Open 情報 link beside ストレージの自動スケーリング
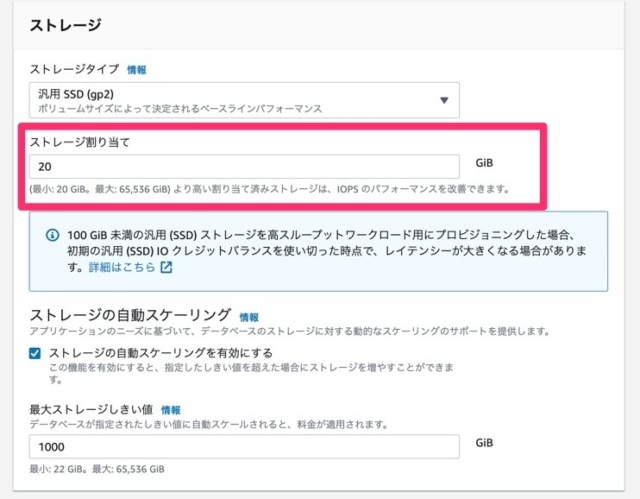Screen dimensions: 640x499 tap(249, 317)
